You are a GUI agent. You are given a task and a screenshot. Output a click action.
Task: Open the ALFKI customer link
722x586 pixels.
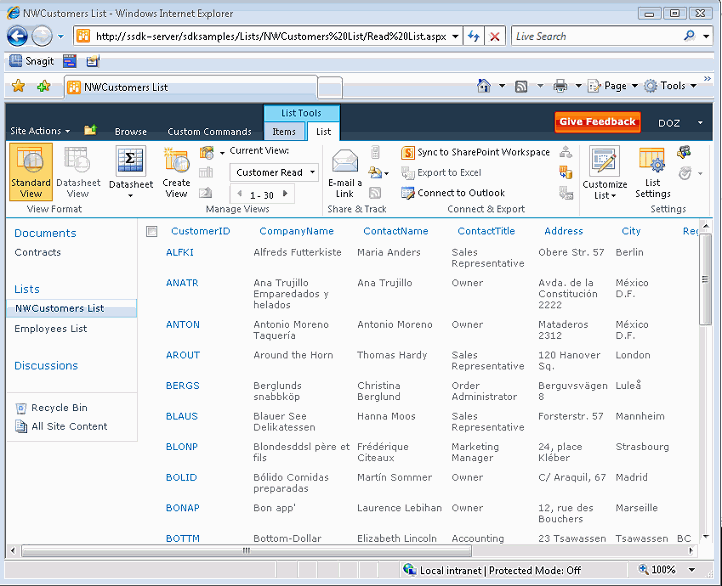click(180, 252)
